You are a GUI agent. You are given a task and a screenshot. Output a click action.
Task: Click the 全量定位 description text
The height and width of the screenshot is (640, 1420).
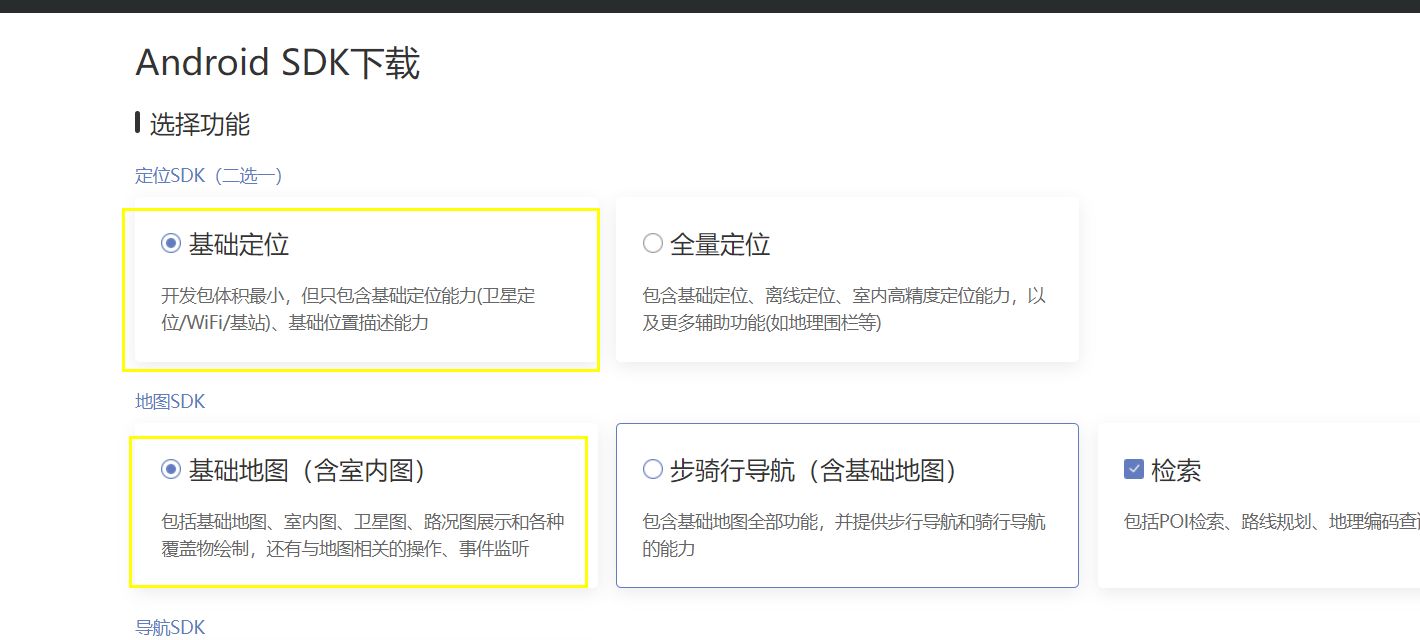click(845, 308)
